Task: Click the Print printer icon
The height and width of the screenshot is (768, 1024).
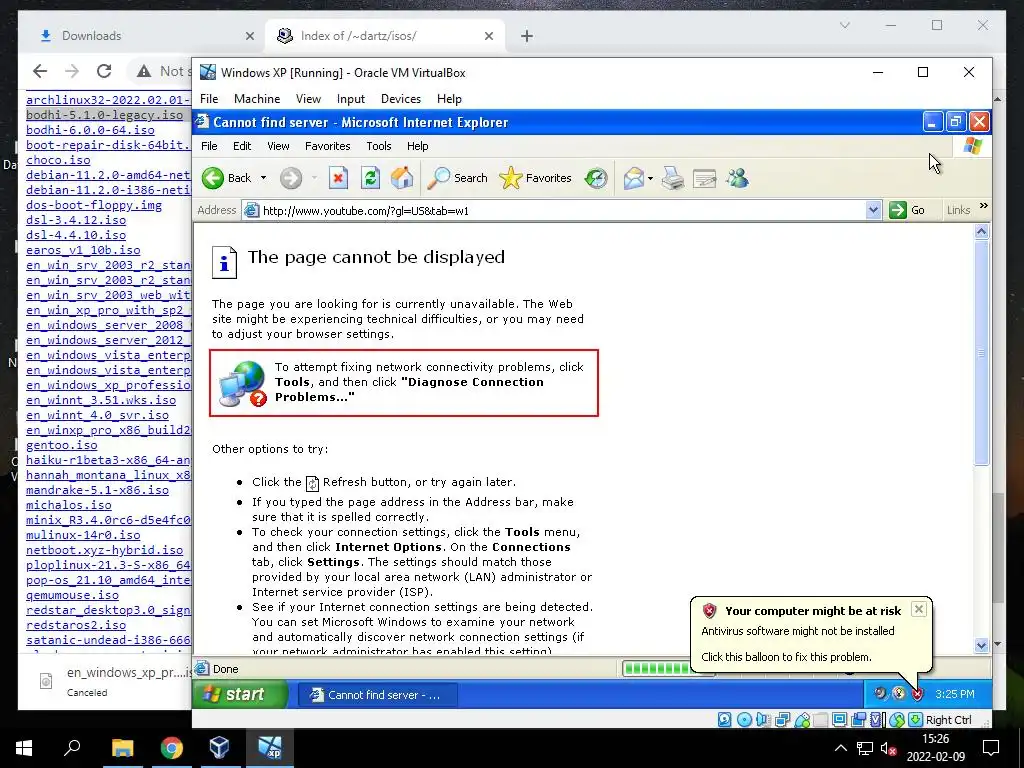Action: 673,178
